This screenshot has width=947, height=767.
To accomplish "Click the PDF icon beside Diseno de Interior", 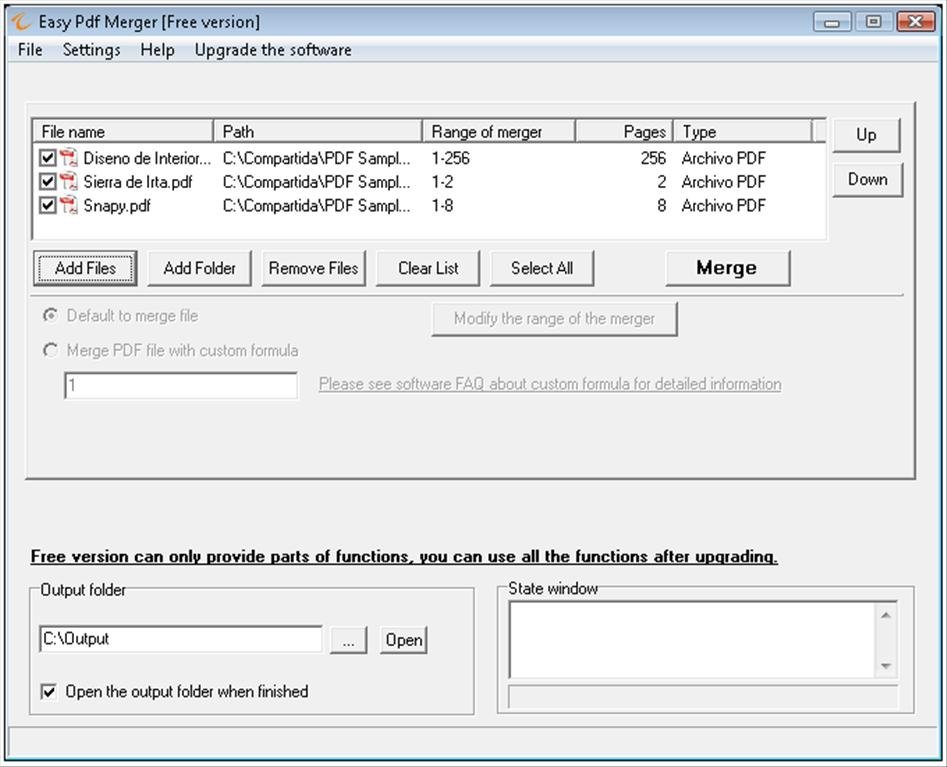I will pyautogui.click(x=69, y=158).
